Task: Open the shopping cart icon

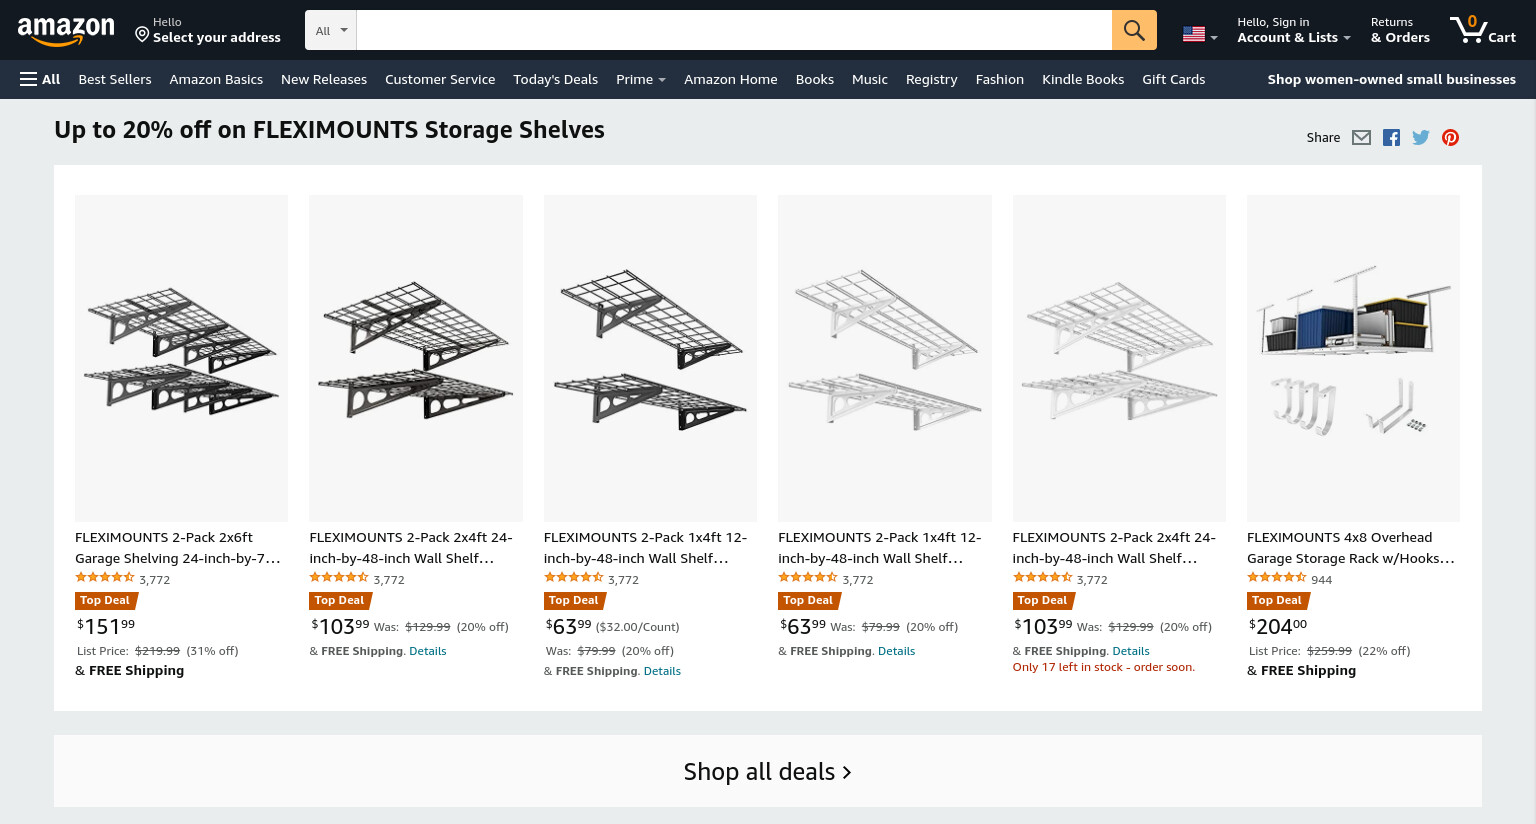Action: [1483, 30]
